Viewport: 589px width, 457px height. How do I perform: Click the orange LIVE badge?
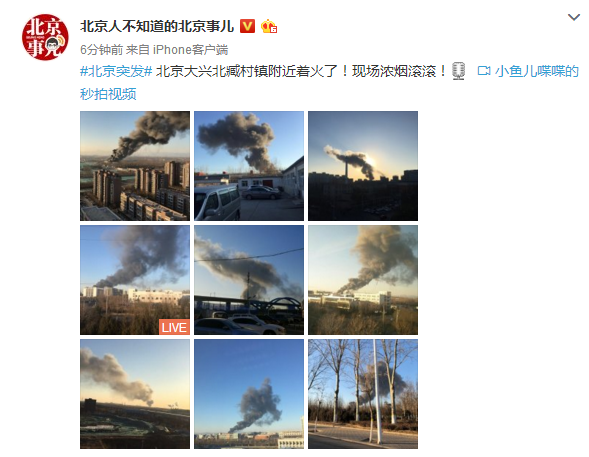[174, 327]
